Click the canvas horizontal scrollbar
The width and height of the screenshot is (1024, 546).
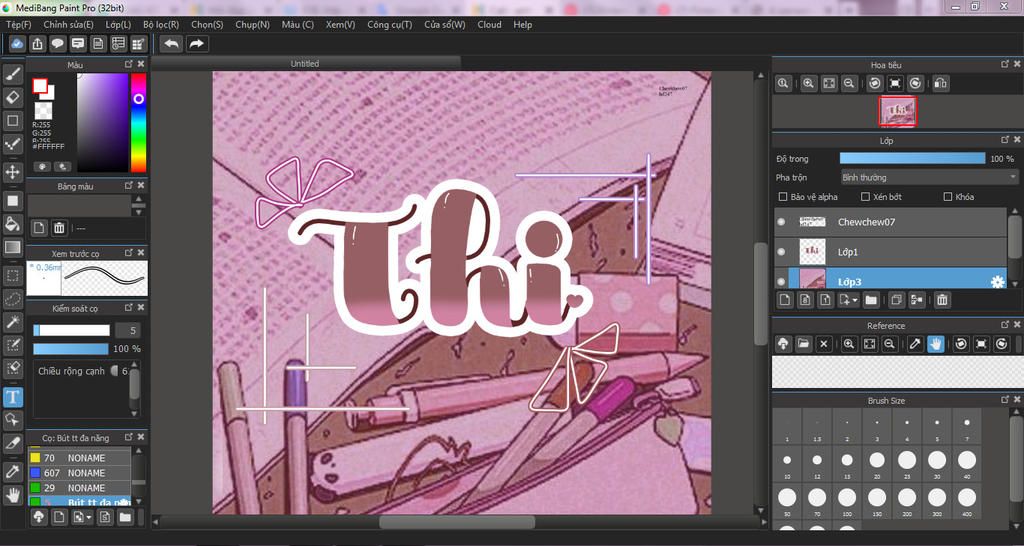point(456,522)
